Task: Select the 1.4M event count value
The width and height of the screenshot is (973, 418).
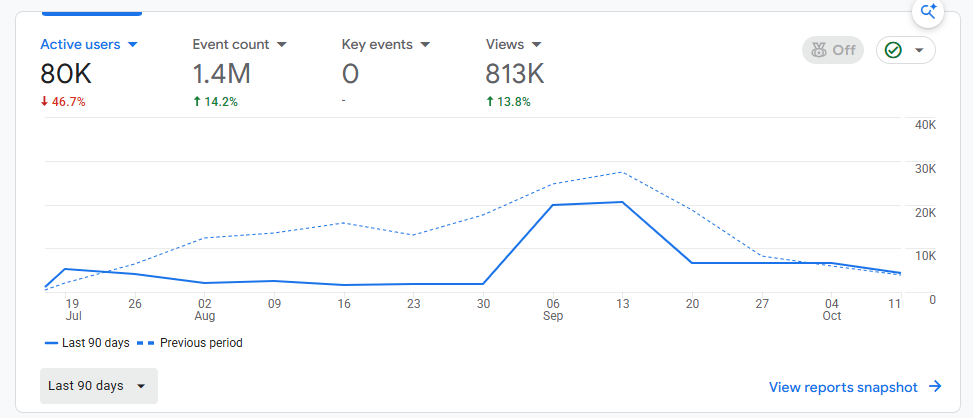Action: point(222,74)
